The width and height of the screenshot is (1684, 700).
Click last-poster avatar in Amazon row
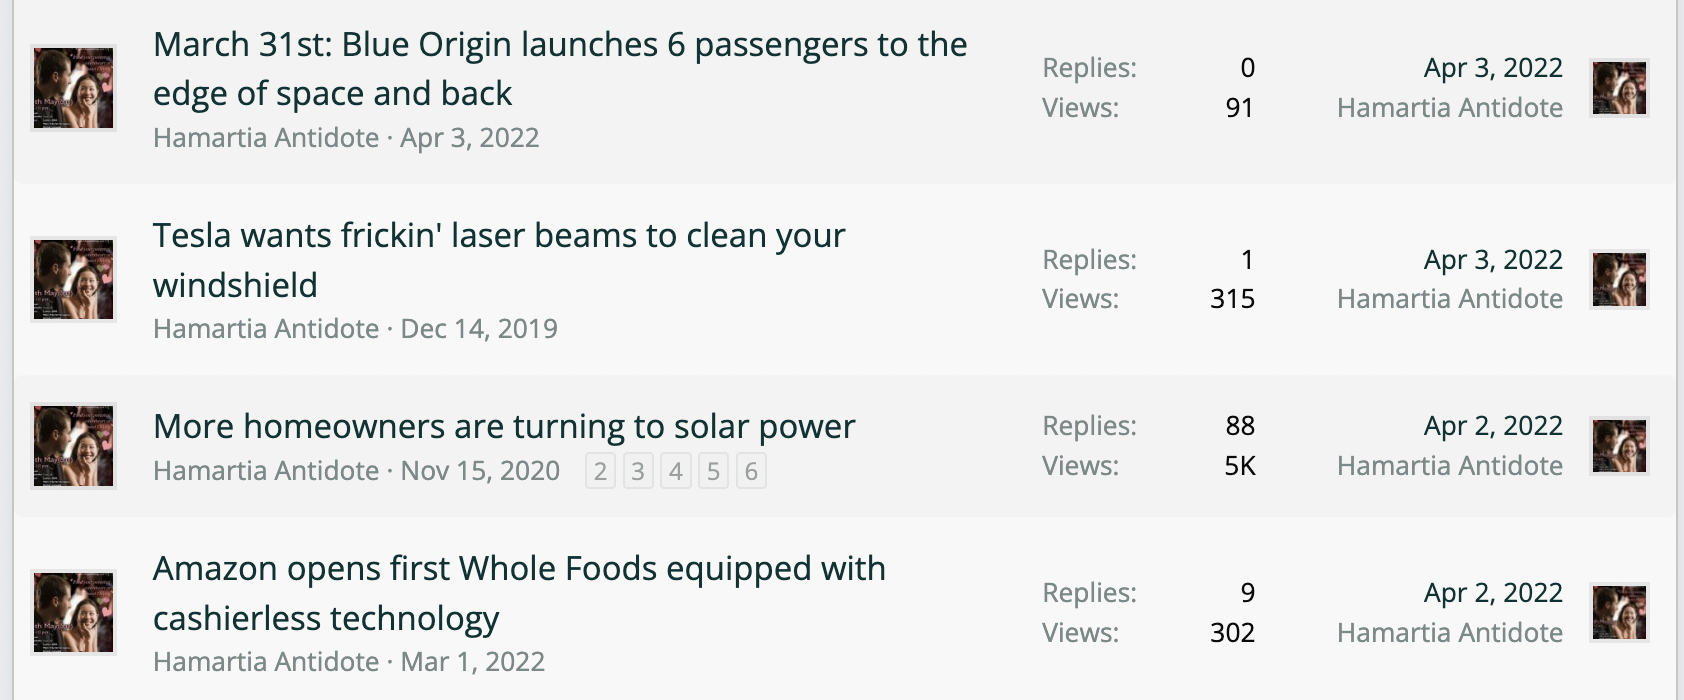[x=1619, y=613]
